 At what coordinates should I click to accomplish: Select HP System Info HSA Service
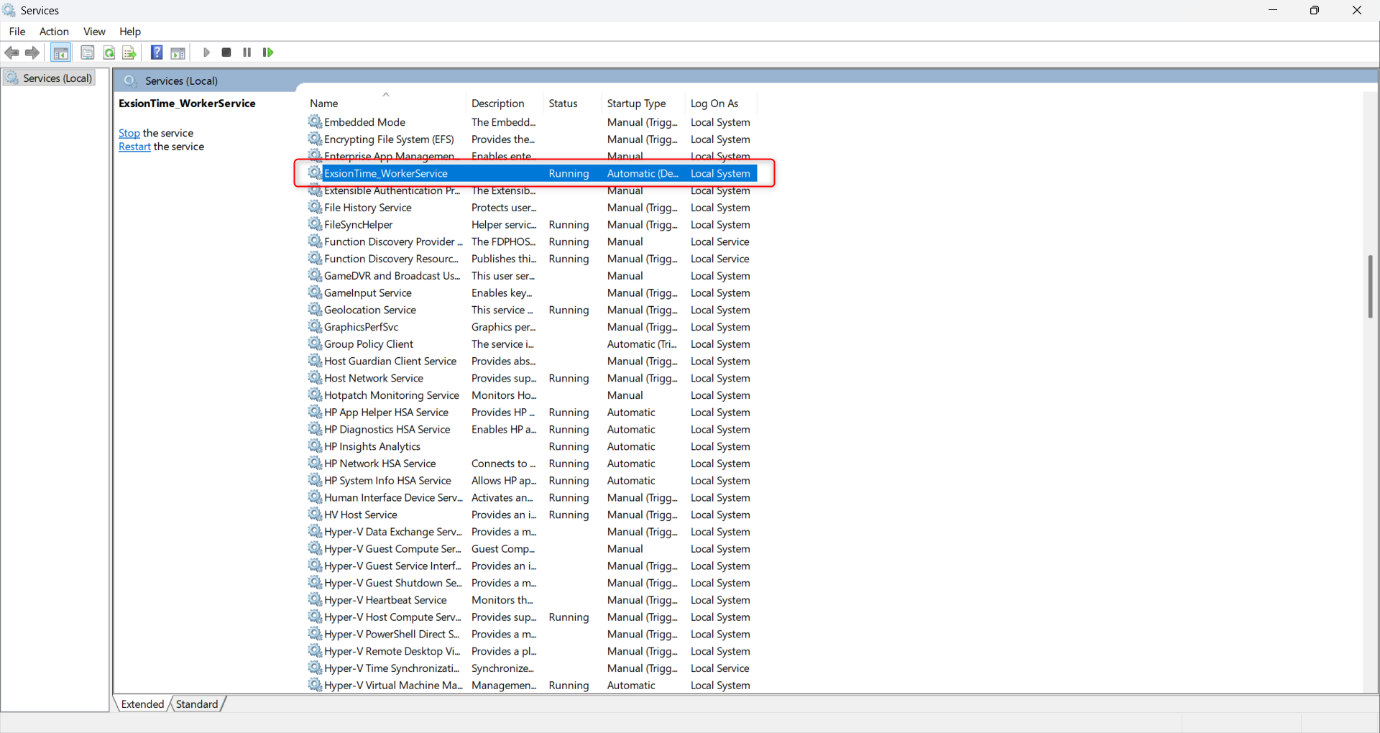click(x=531, y=480)
